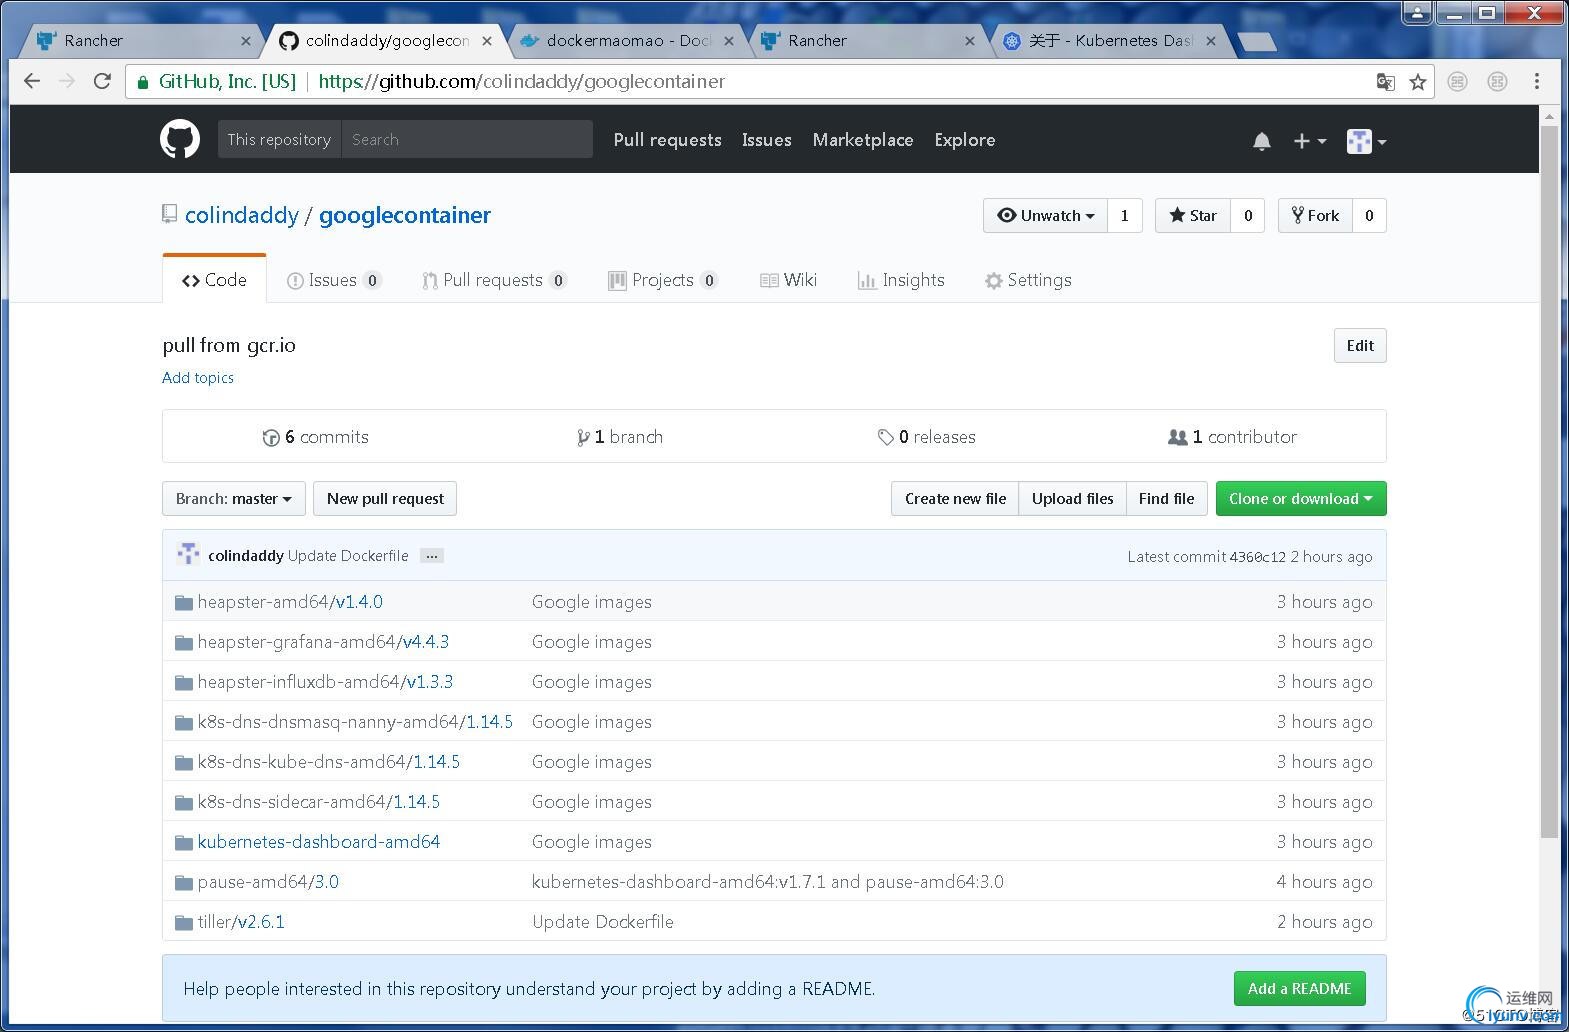This screenshot has width=1569, height=1032.
Task: Star the repository
Action: pos(1193,216)
